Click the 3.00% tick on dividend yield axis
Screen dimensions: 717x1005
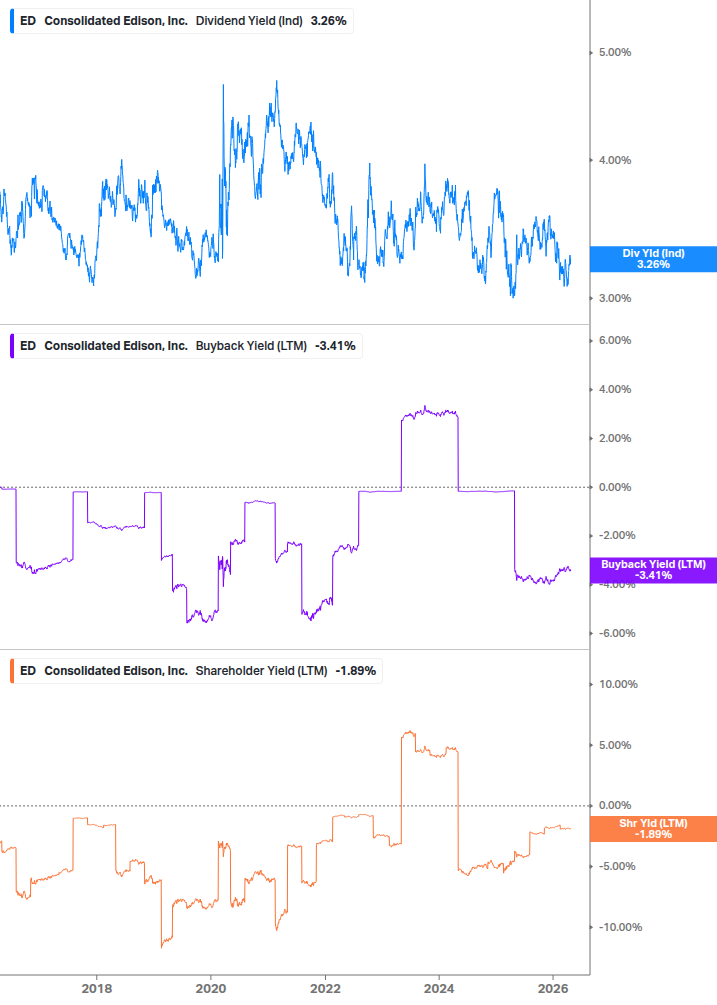tap(615, 299)
